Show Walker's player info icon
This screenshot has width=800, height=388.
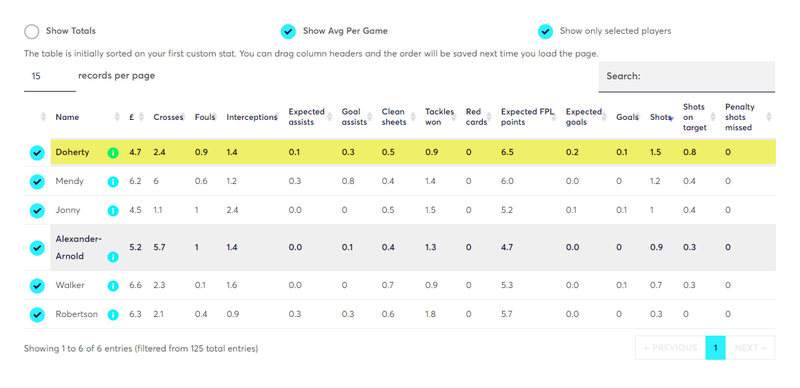[113, 286]
